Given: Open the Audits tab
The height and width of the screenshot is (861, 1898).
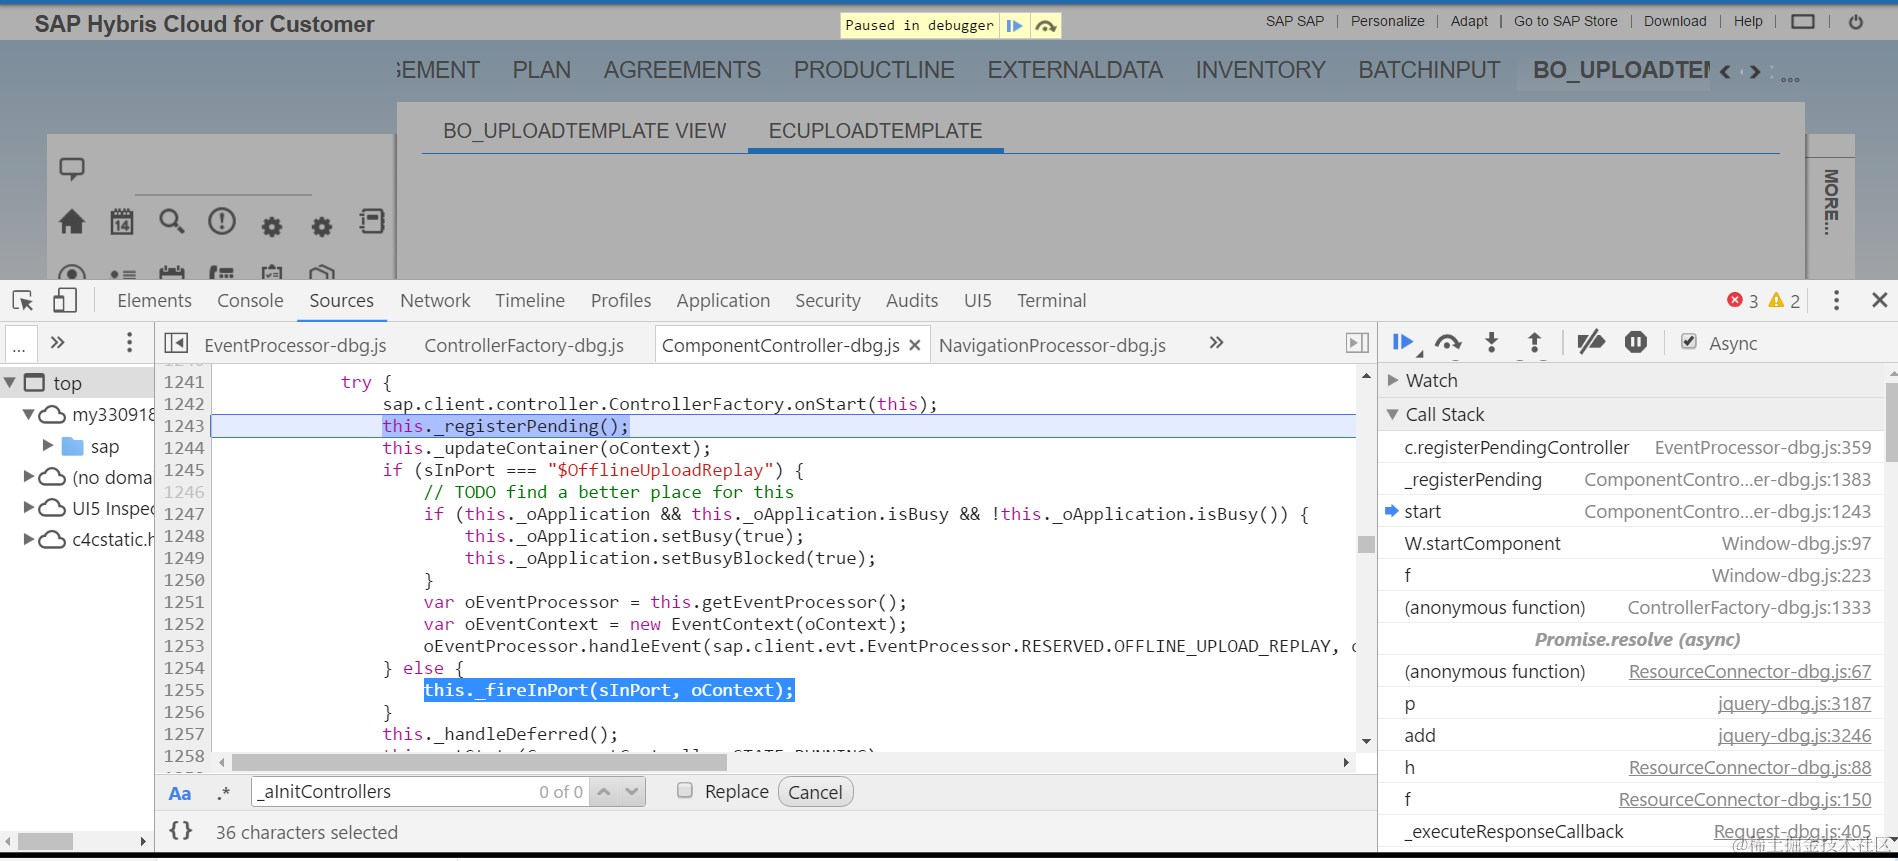Looking at the screenshot, I should click(912, 301).
